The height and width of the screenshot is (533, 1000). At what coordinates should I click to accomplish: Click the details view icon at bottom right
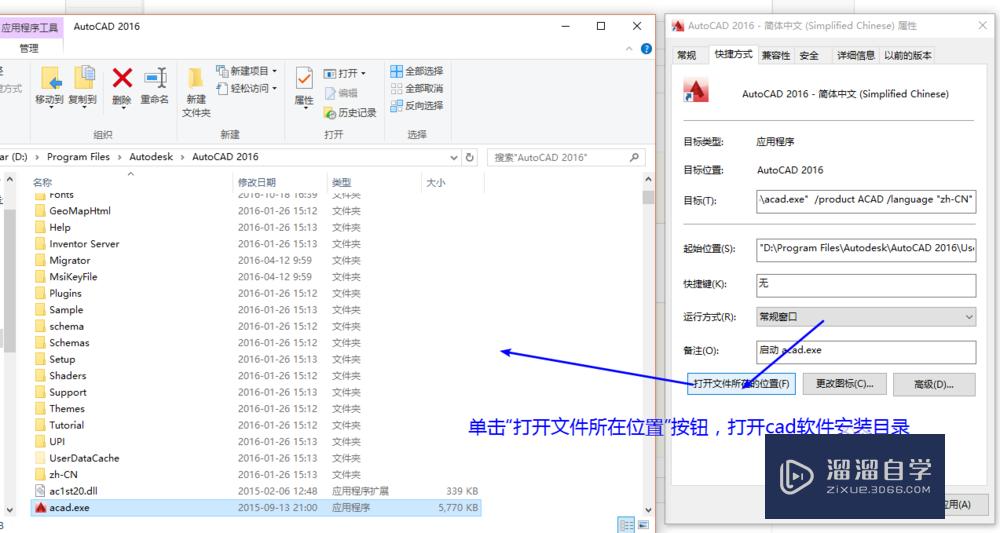point(626,525)
